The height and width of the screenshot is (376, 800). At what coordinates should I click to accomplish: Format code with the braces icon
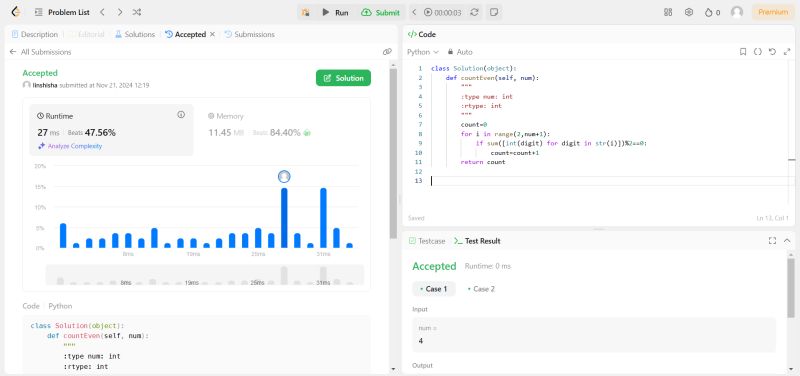(758, 52)
